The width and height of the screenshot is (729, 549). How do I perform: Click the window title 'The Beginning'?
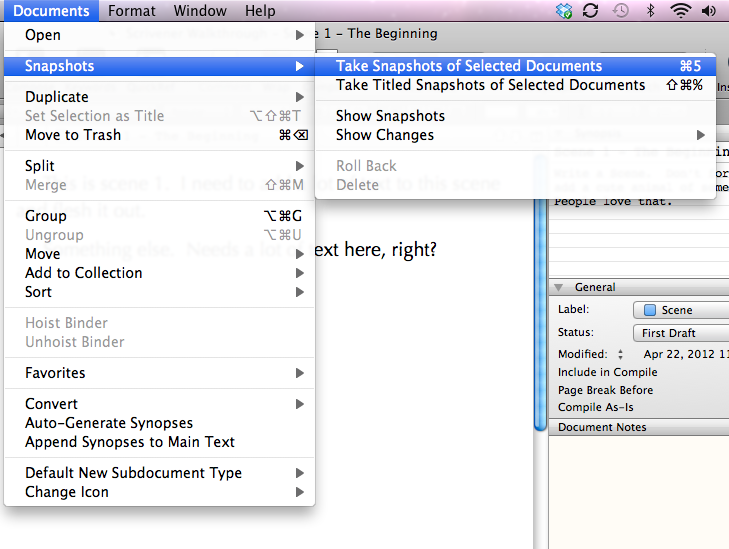(x=392, y=33)
